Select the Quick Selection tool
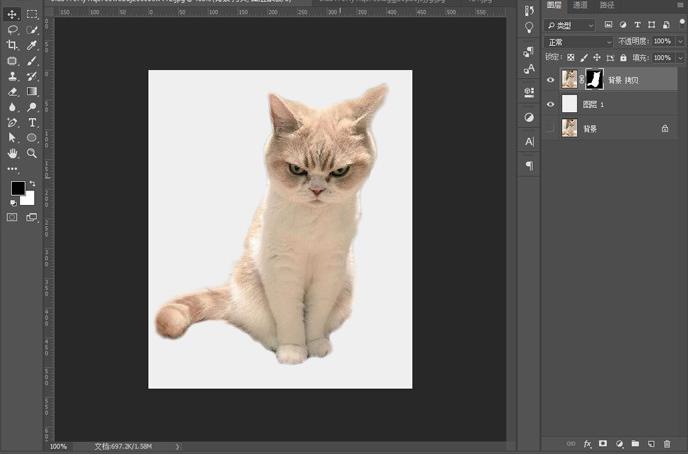688x455 pixels. [32, 30]
